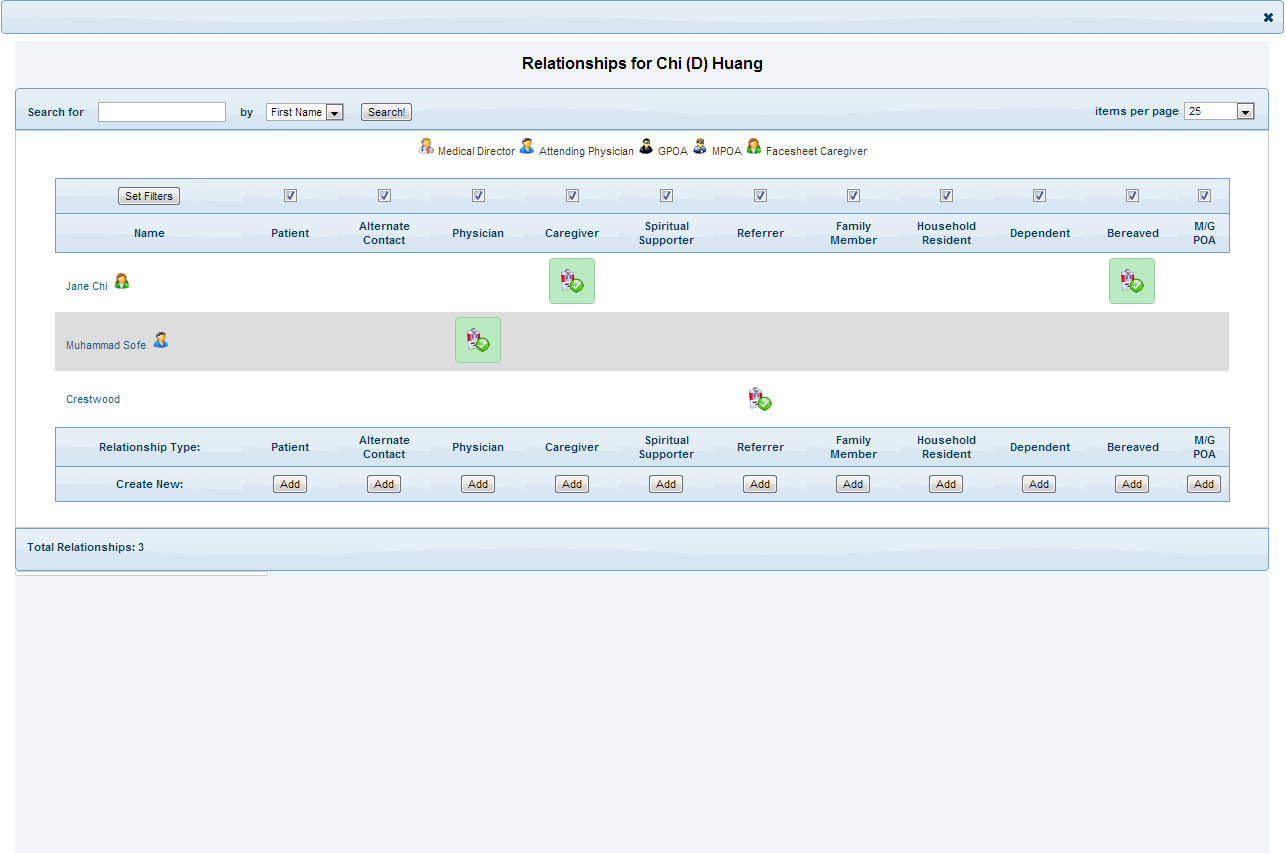This screenshot has height=853, width=1285.
Task: Click the Facesheet Caregiver icon beside Jane Chi
Action: (122, 282)
